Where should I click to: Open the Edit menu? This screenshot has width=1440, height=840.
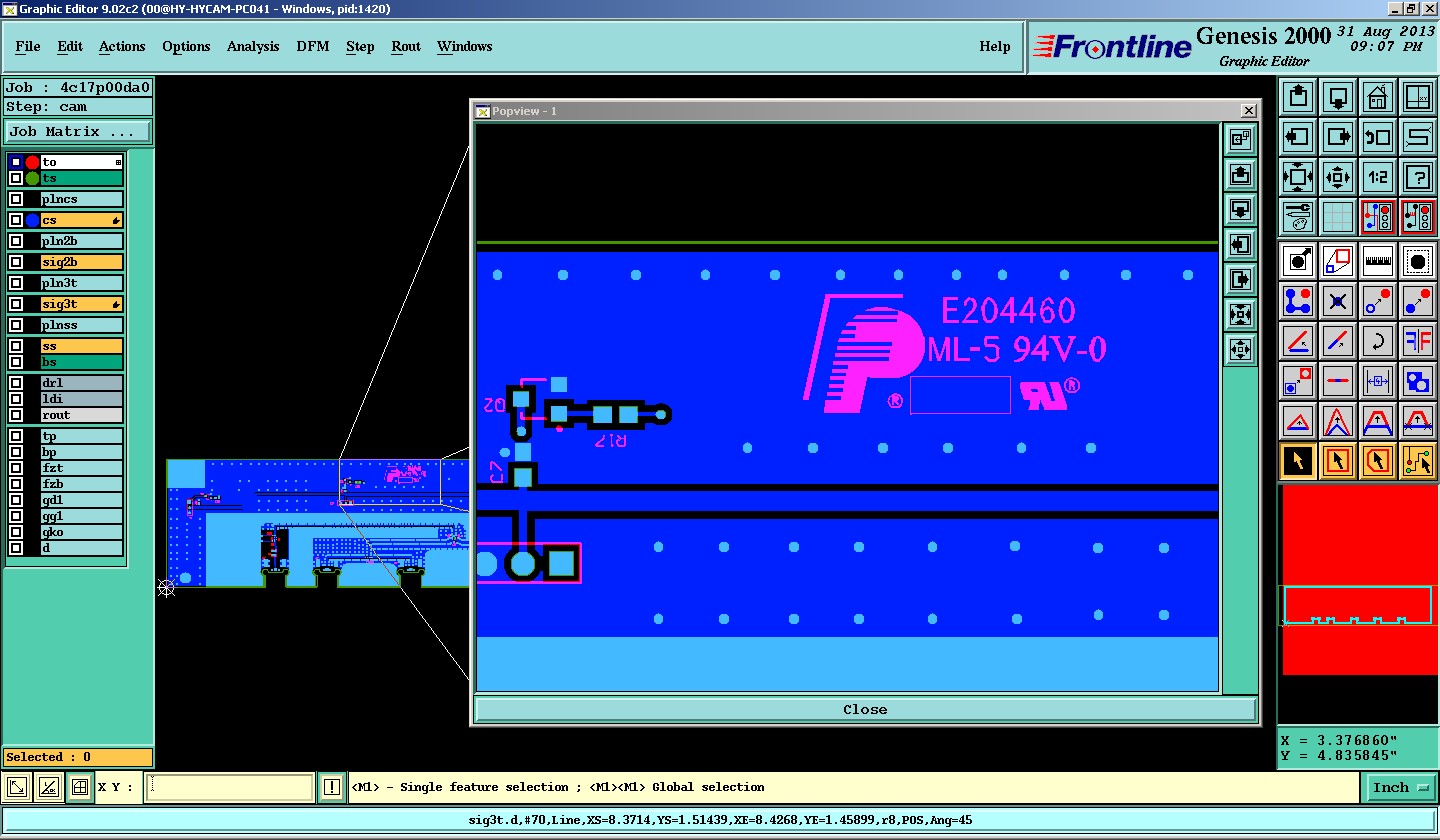click(x=70, y=46)
